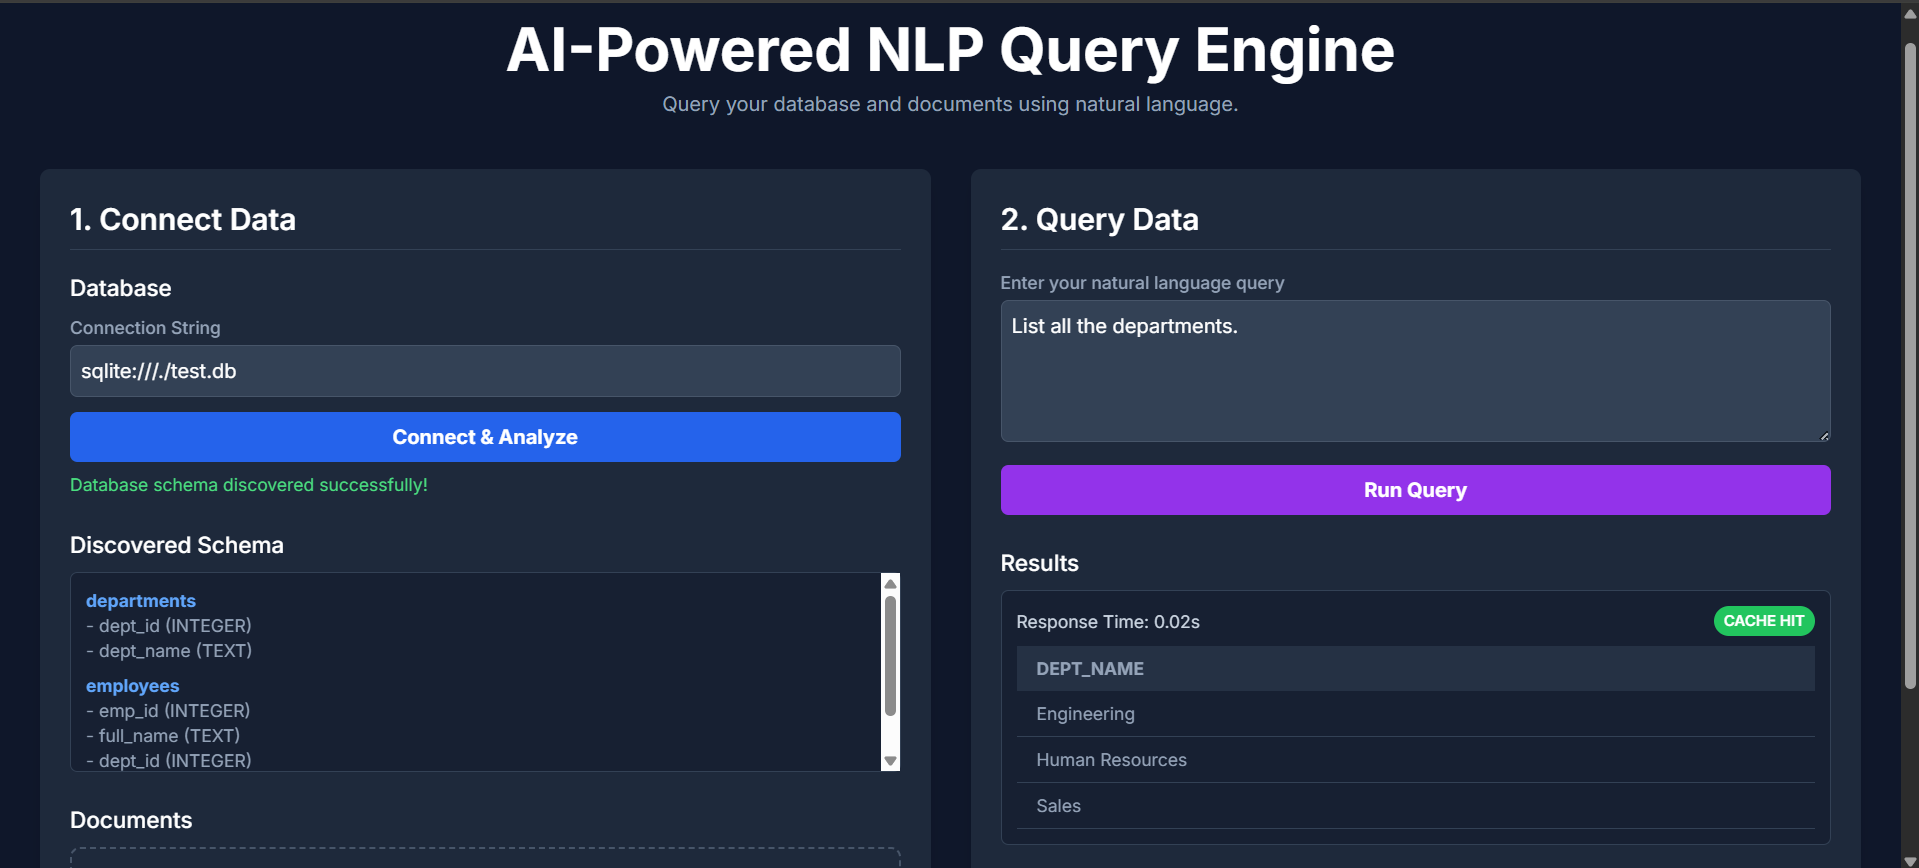Click the page subtitle about natural language
Viewport: 1919px width, 868px height.
[950, 104]
